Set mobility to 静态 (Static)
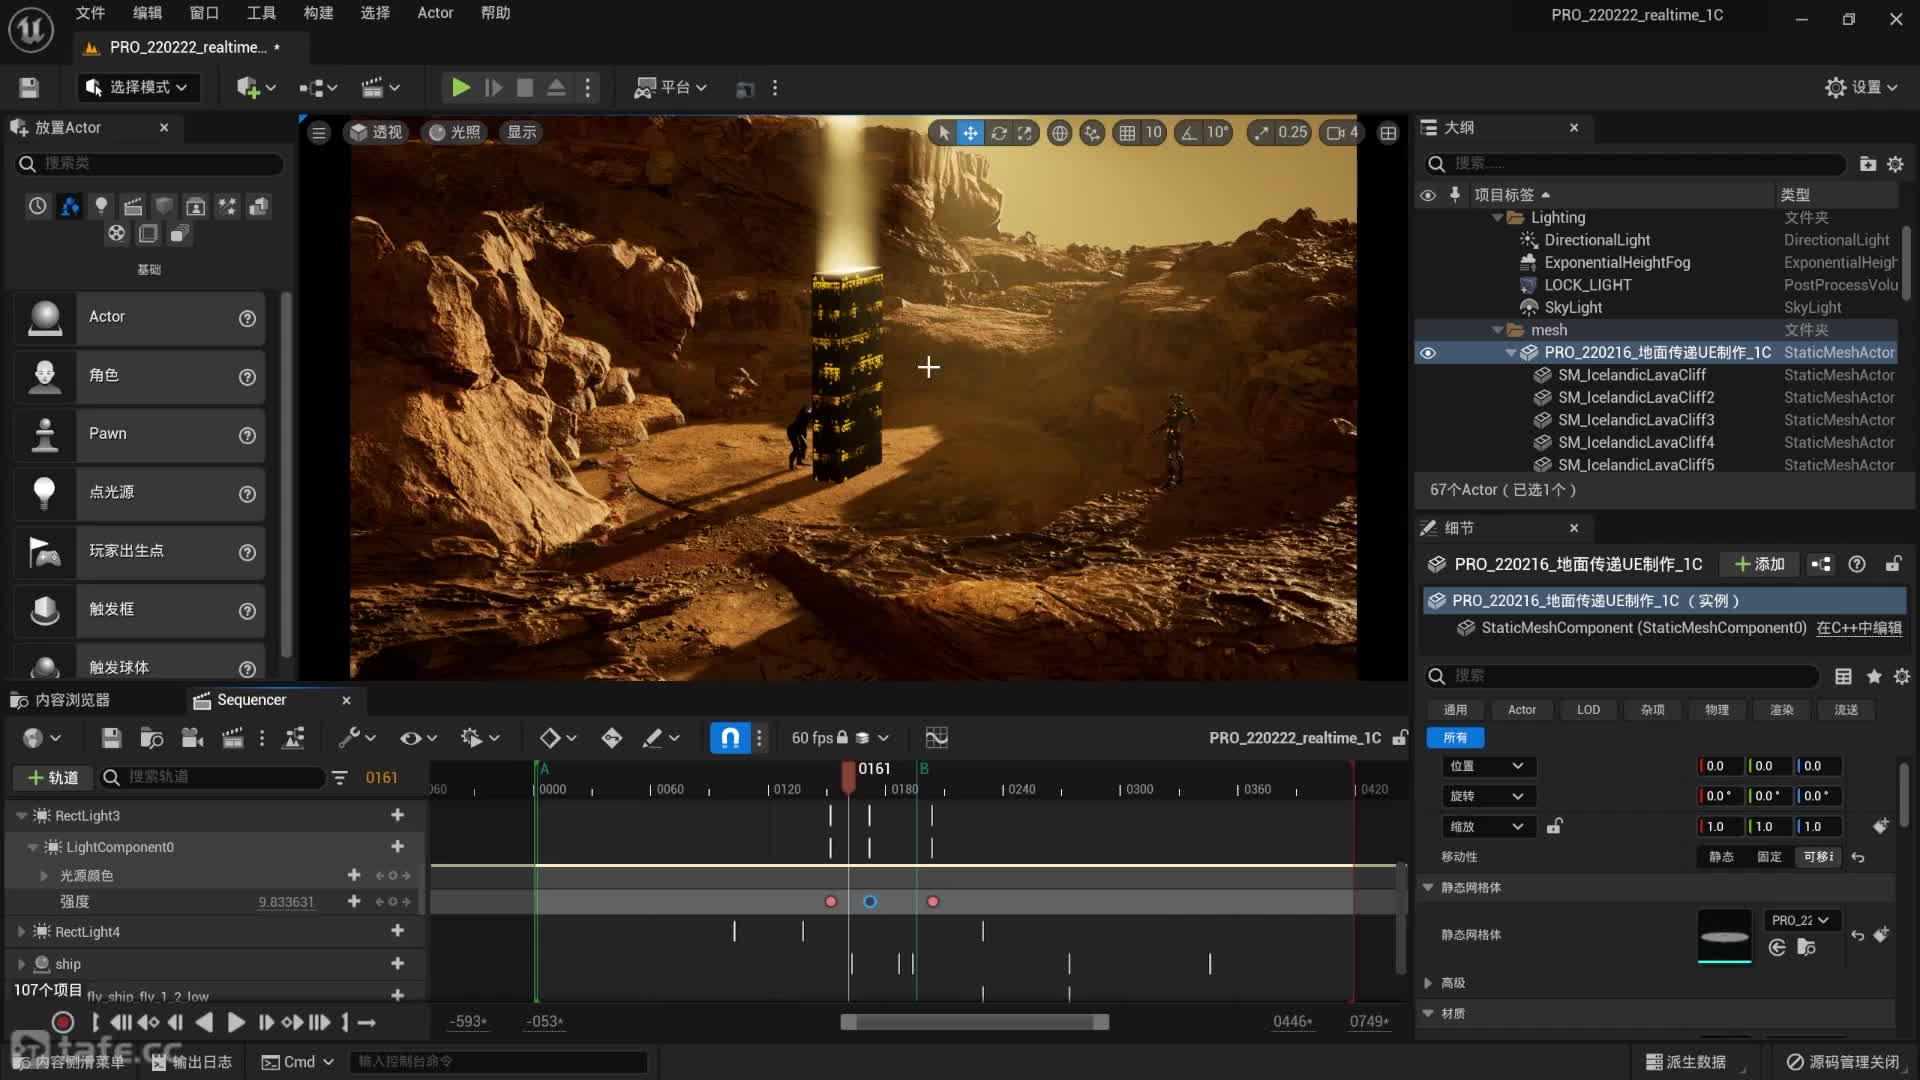The width and height of the screenshot is (1920, 1080). click(1721, 857)
